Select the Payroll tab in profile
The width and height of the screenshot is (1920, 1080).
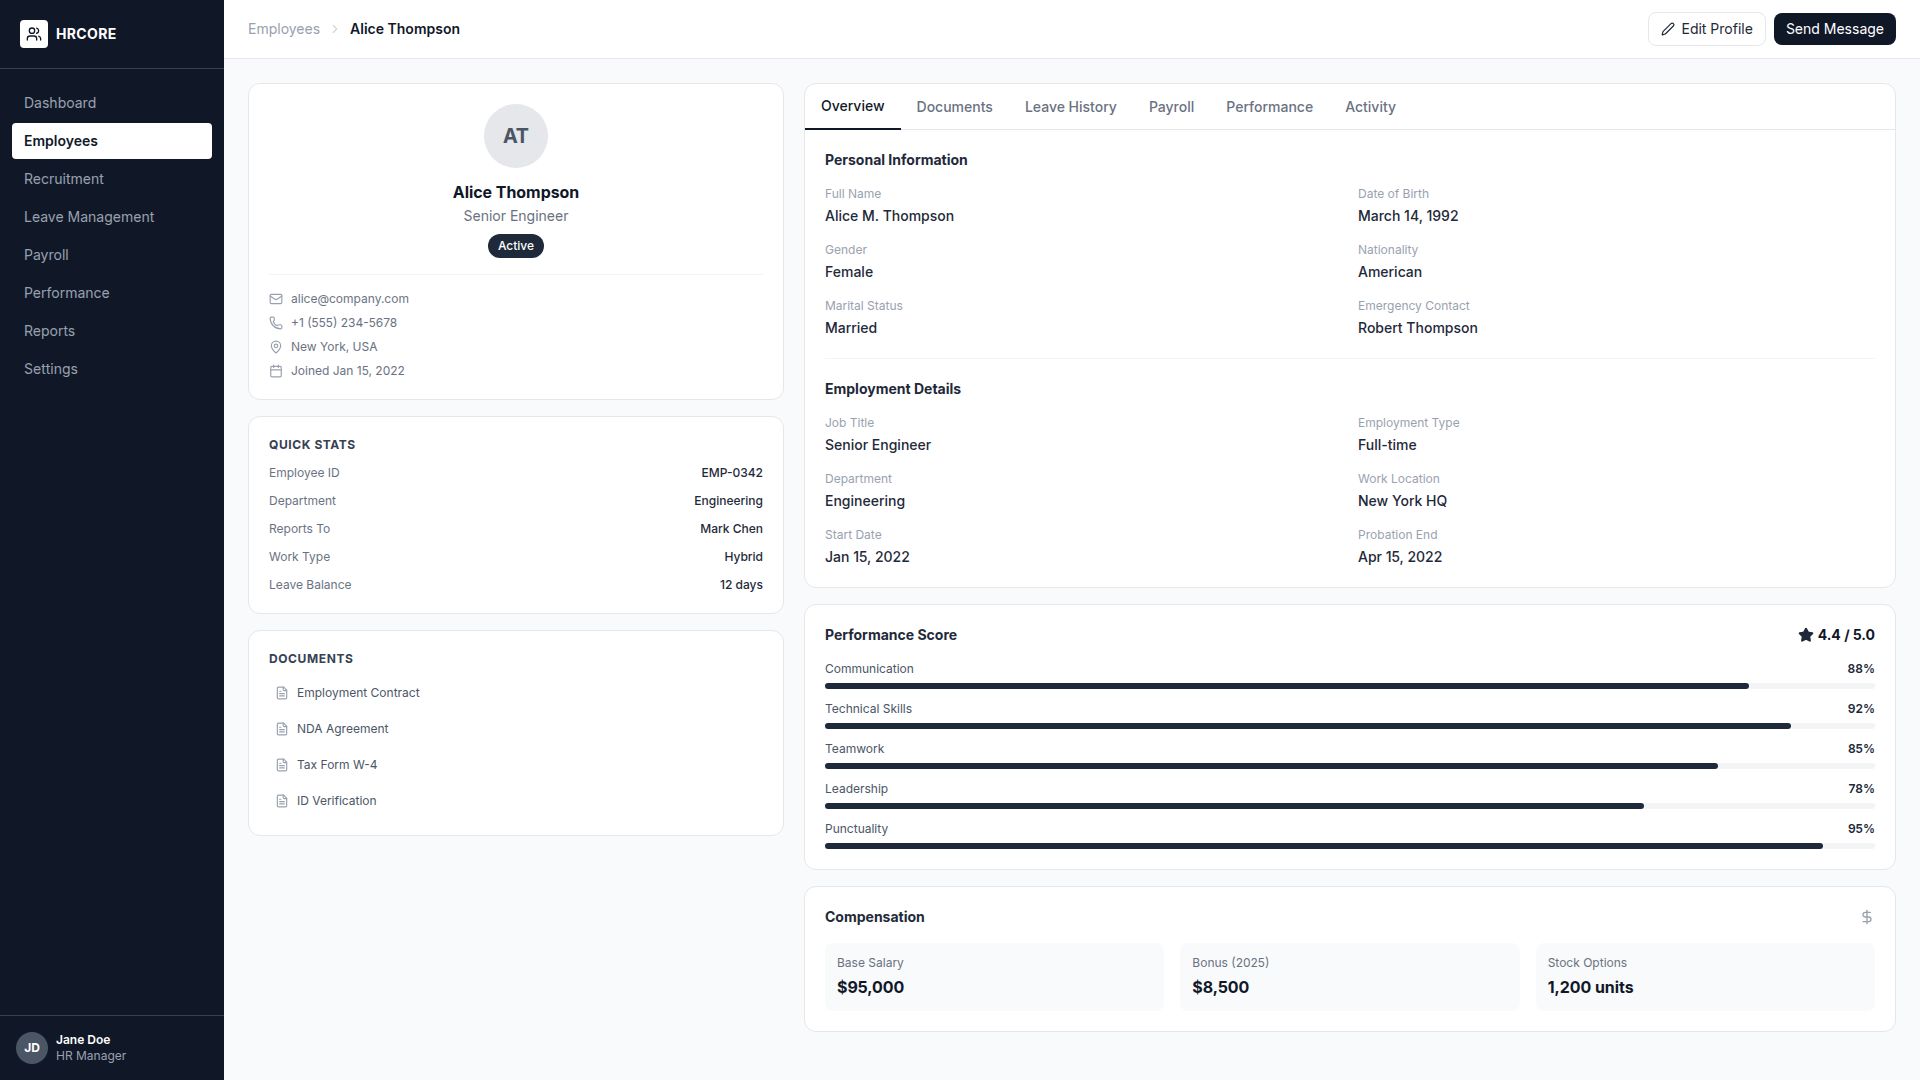[x=1171, y=107]
